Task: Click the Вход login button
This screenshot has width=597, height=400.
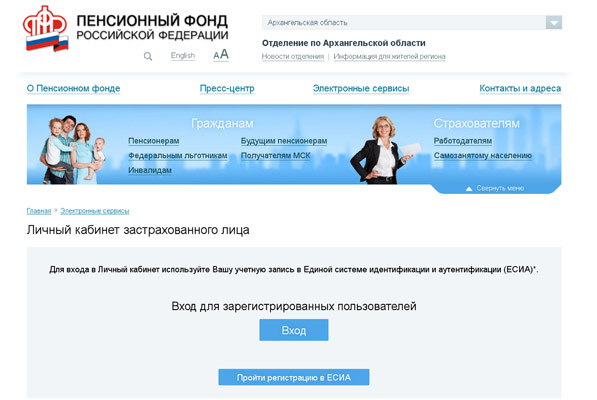Action: 294,330
